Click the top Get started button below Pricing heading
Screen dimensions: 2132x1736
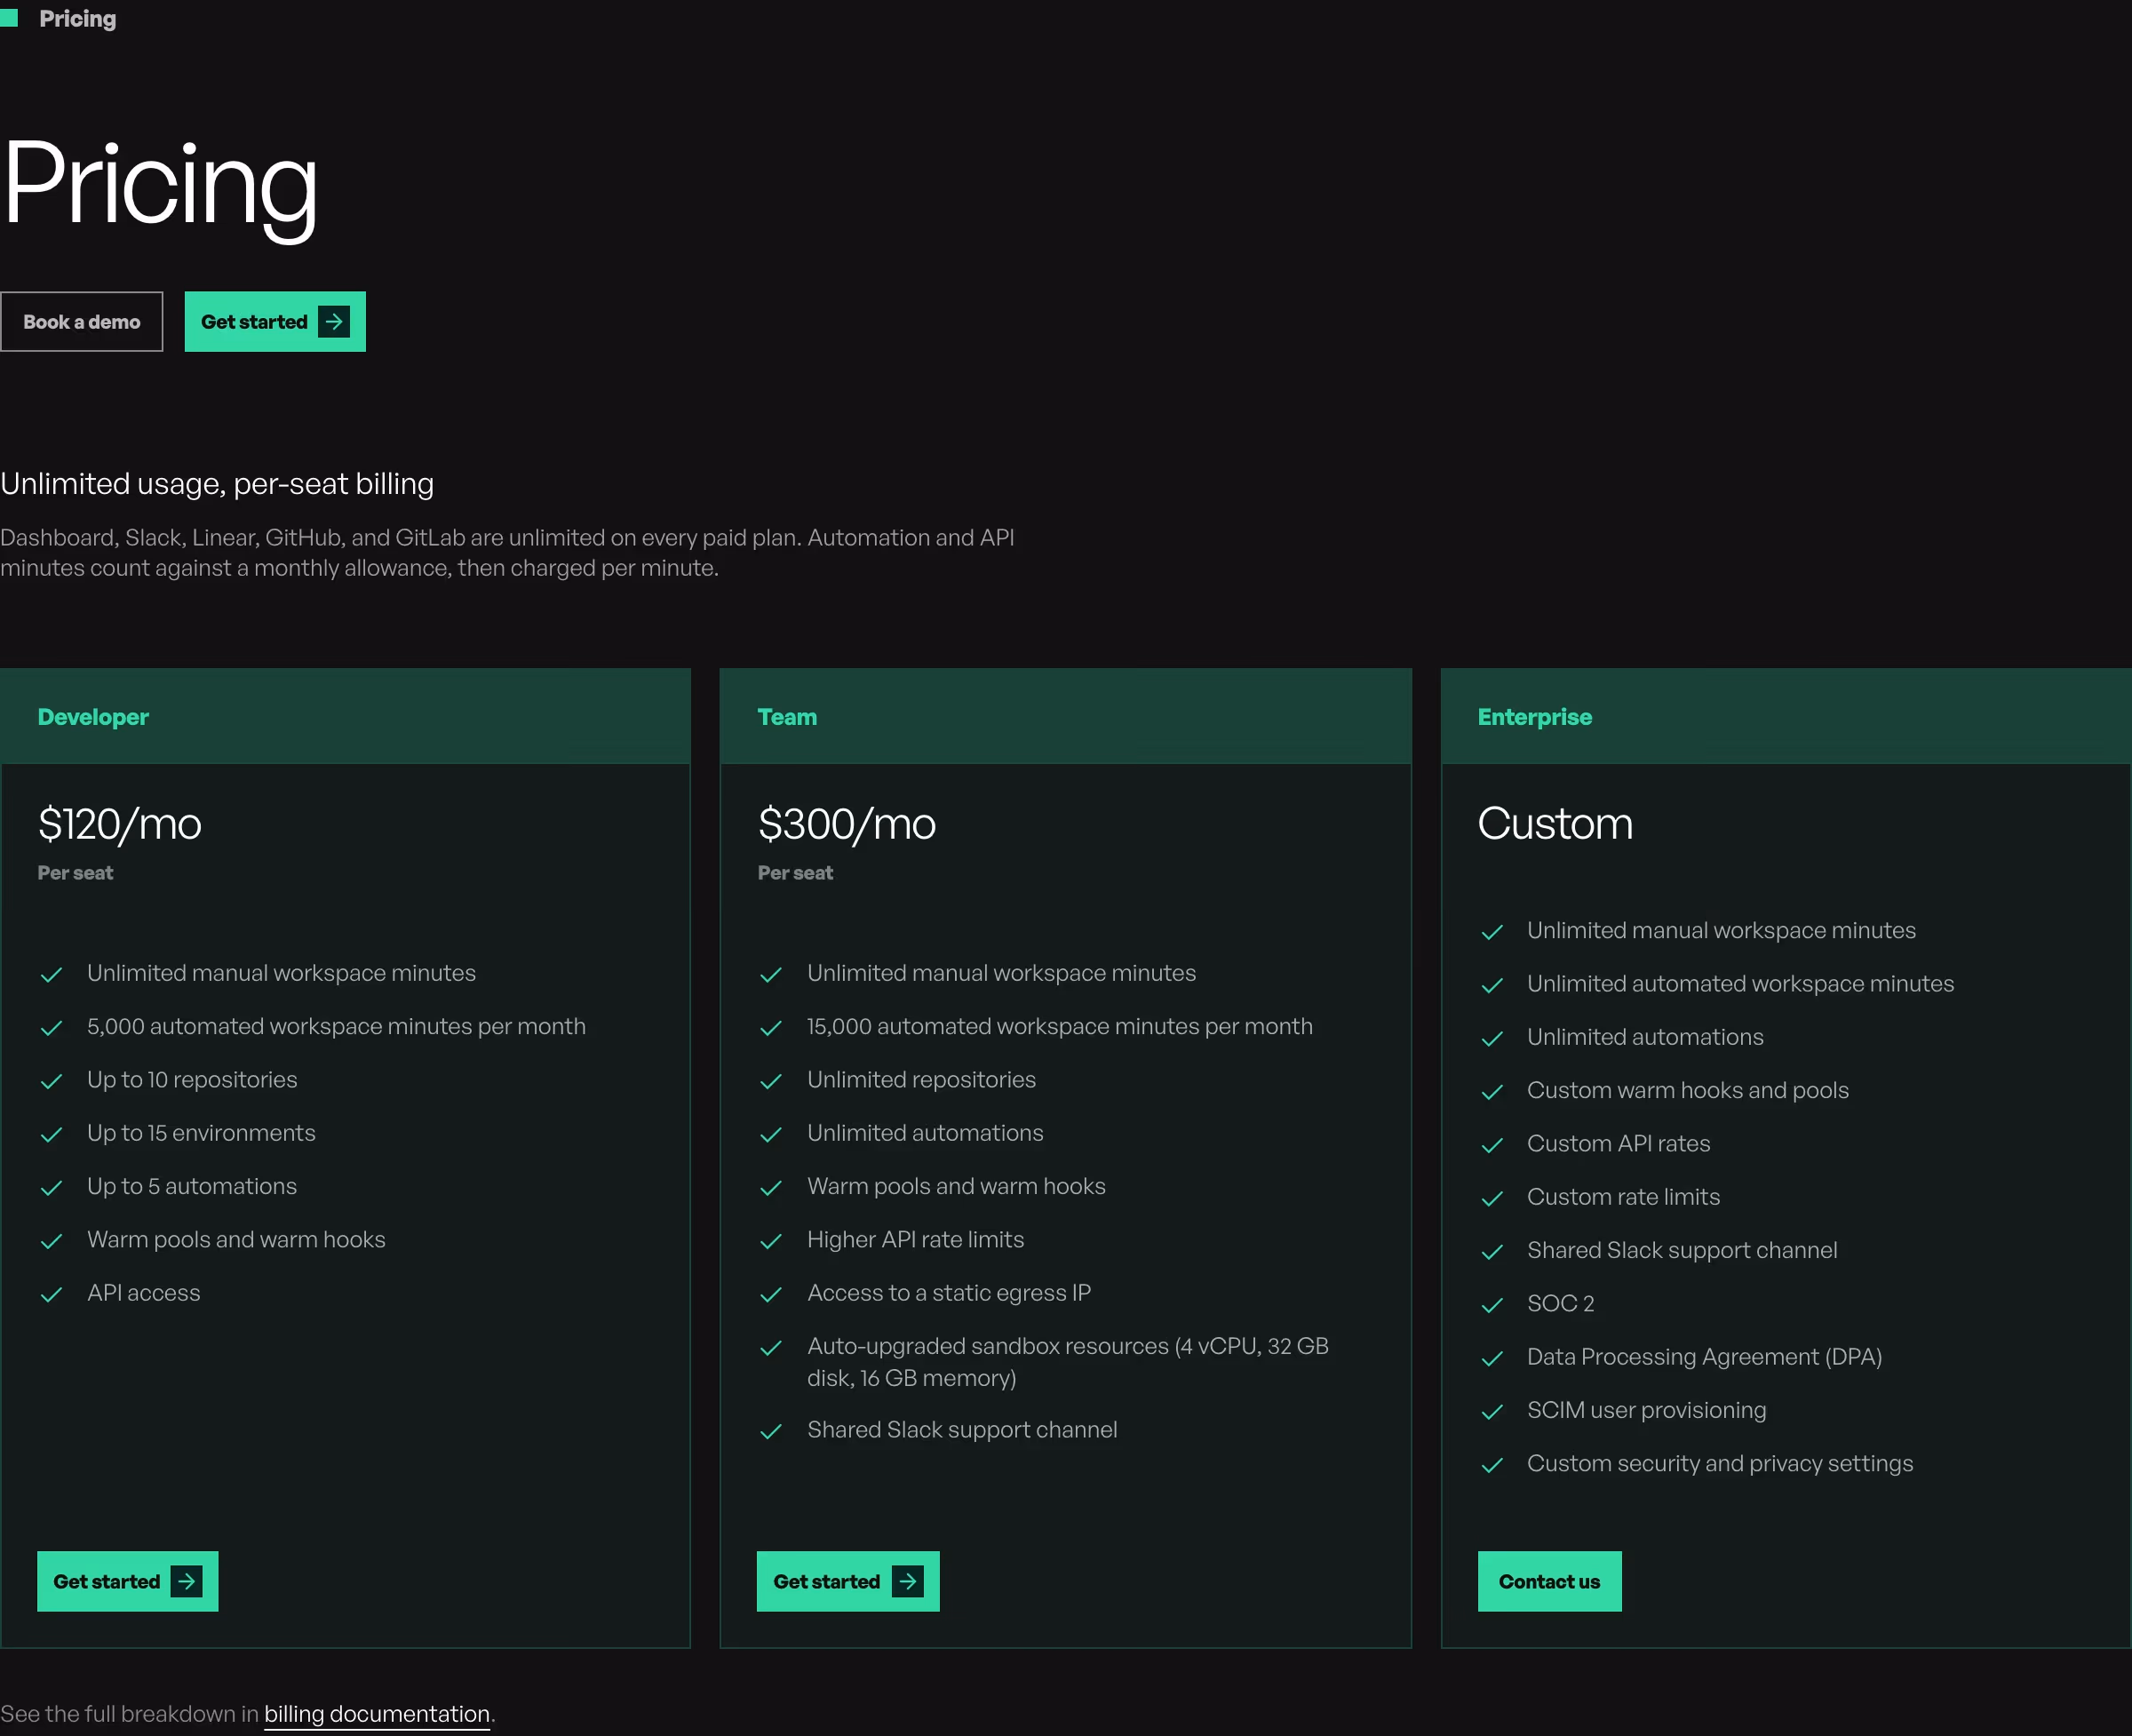click(275, 322)
